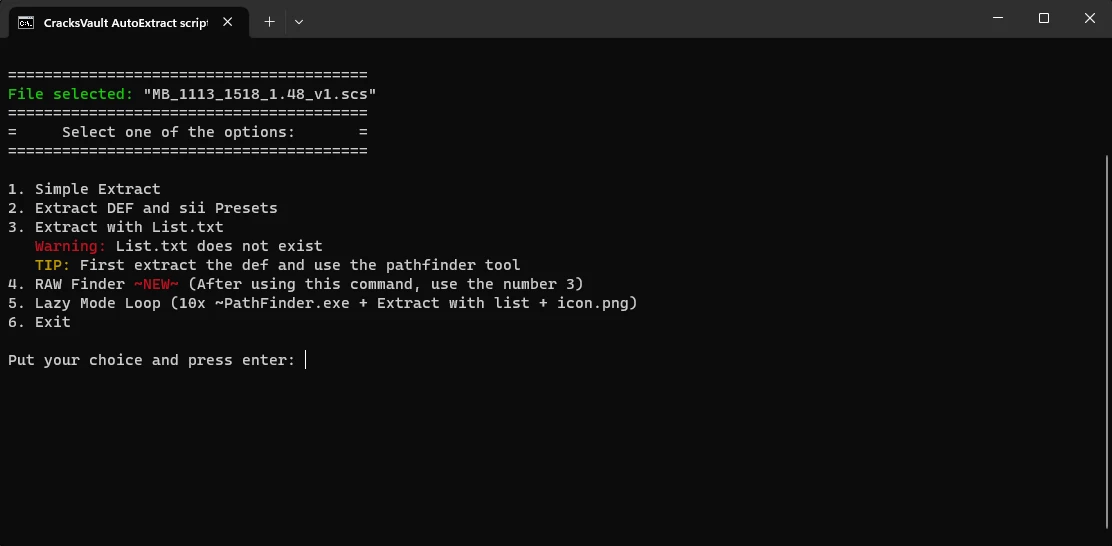
Task: Focus the prompt after "press enter:"
Action: (306, 360)
